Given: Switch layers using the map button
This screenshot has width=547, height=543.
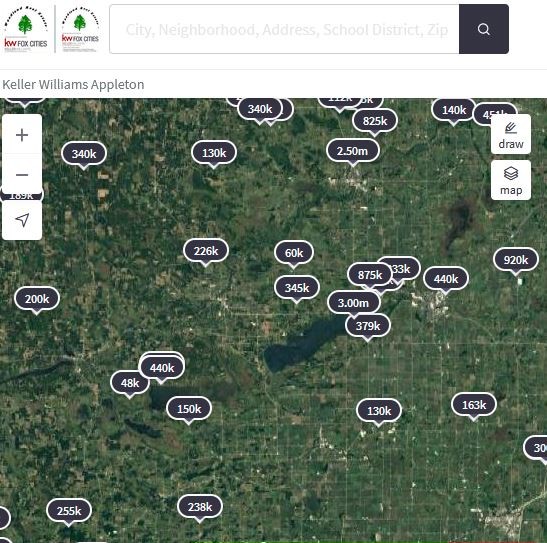Looking at the screenshot, I should pos(511,180).
